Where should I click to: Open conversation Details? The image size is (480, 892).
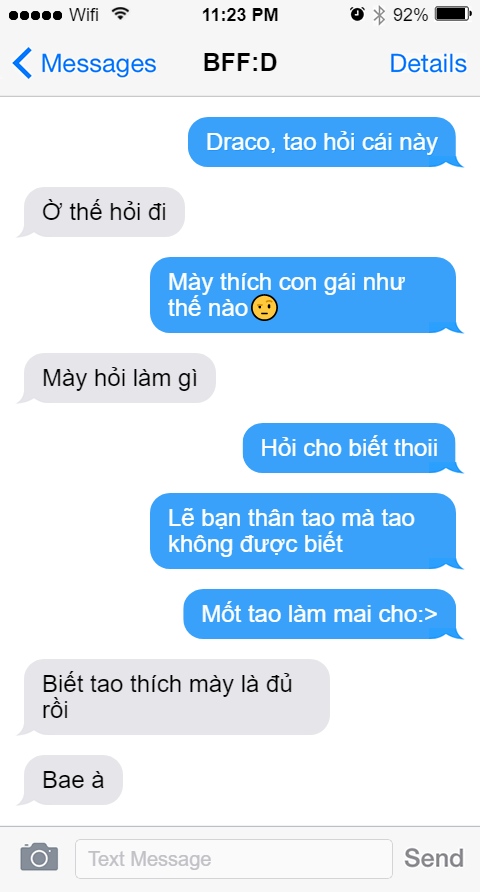(x=428, y=63)
